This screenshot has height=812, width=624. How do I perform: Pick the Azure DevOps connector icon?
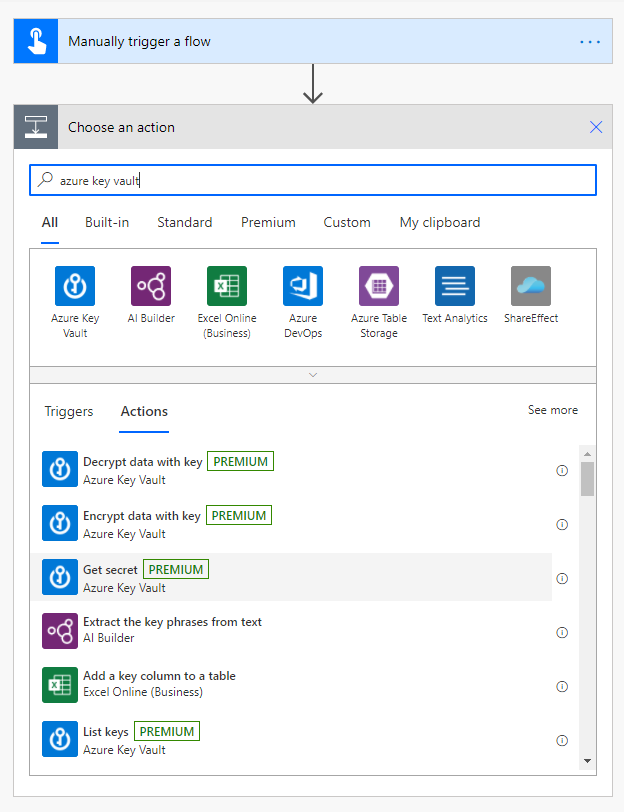[303, 286]
